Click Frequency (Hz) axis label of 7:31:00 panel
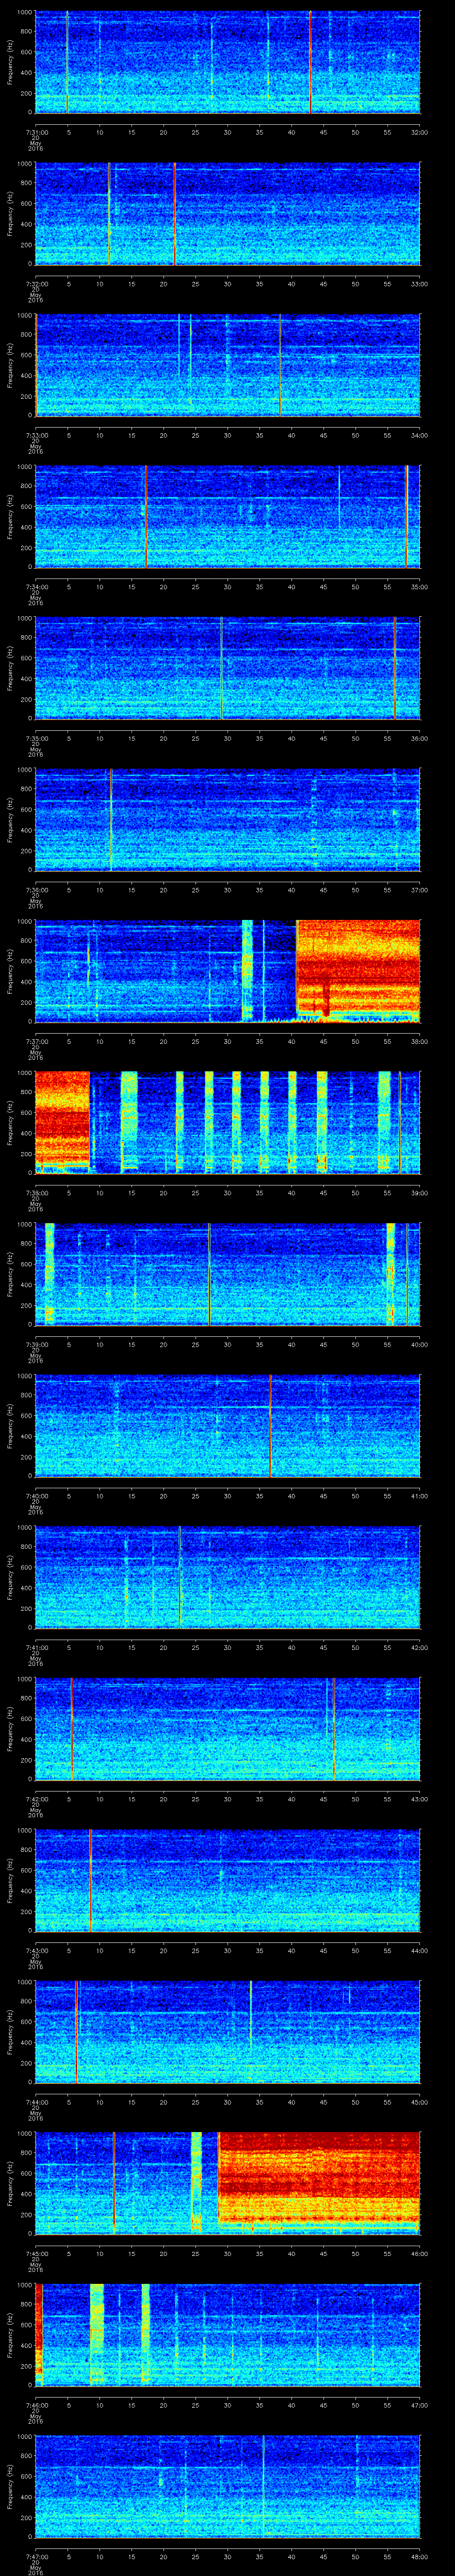Image resolution: width=455 pixels, height=2576 pixels. point(11,62)
